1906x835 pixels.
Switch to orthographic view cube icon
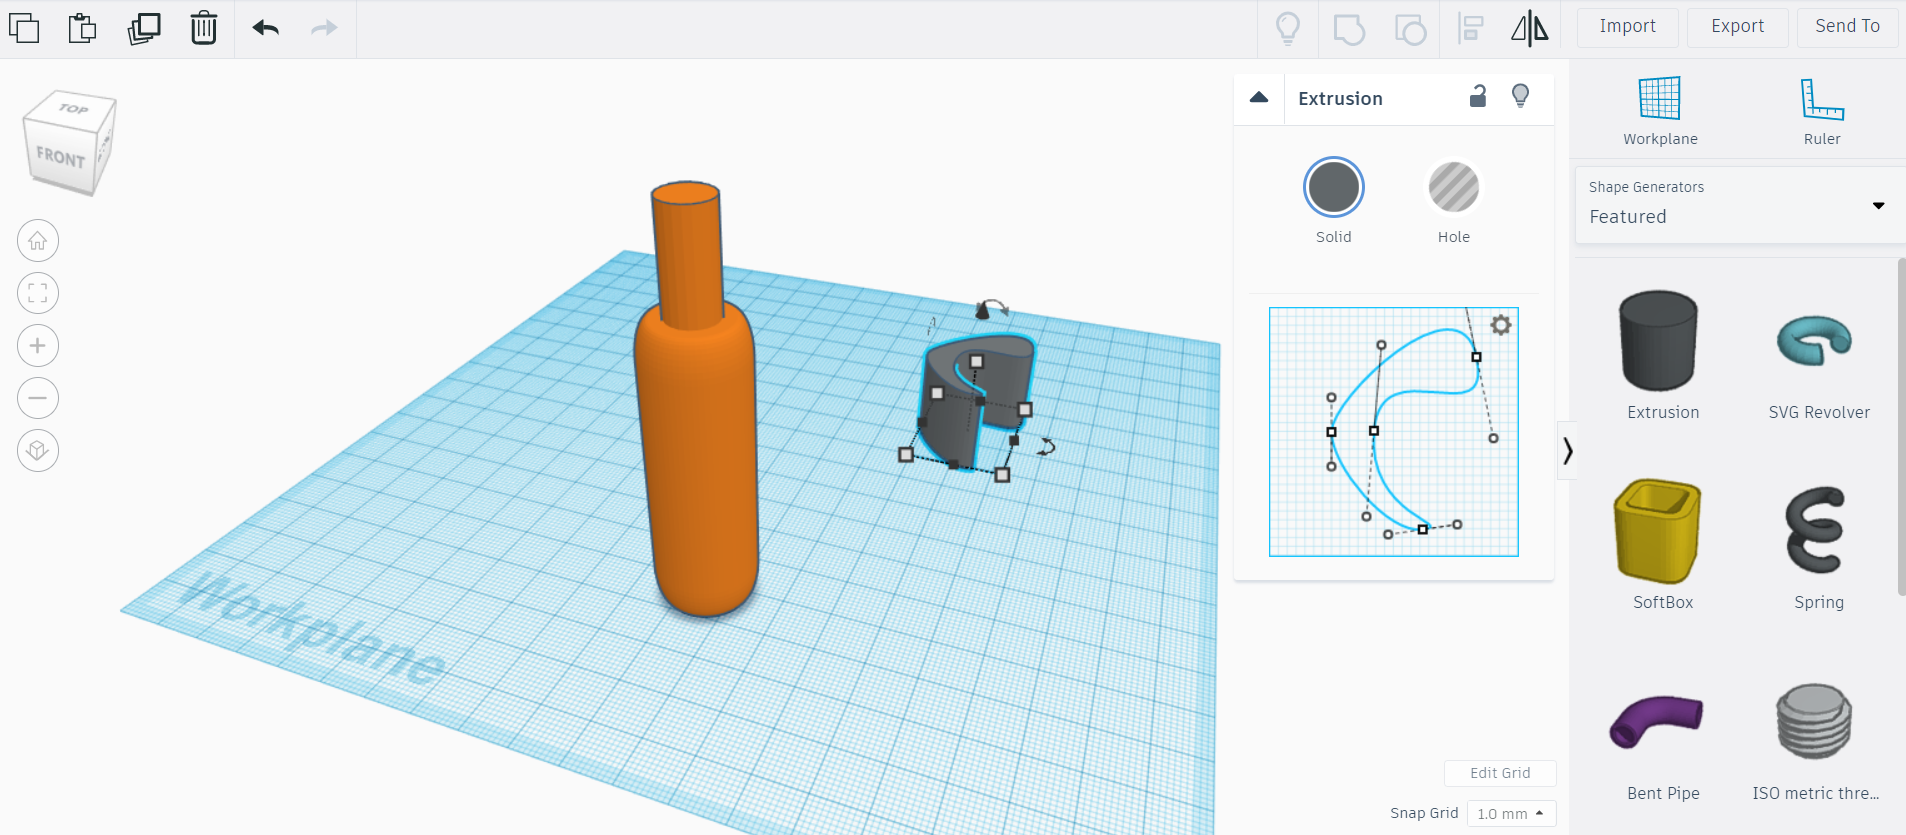click(38, 451)
